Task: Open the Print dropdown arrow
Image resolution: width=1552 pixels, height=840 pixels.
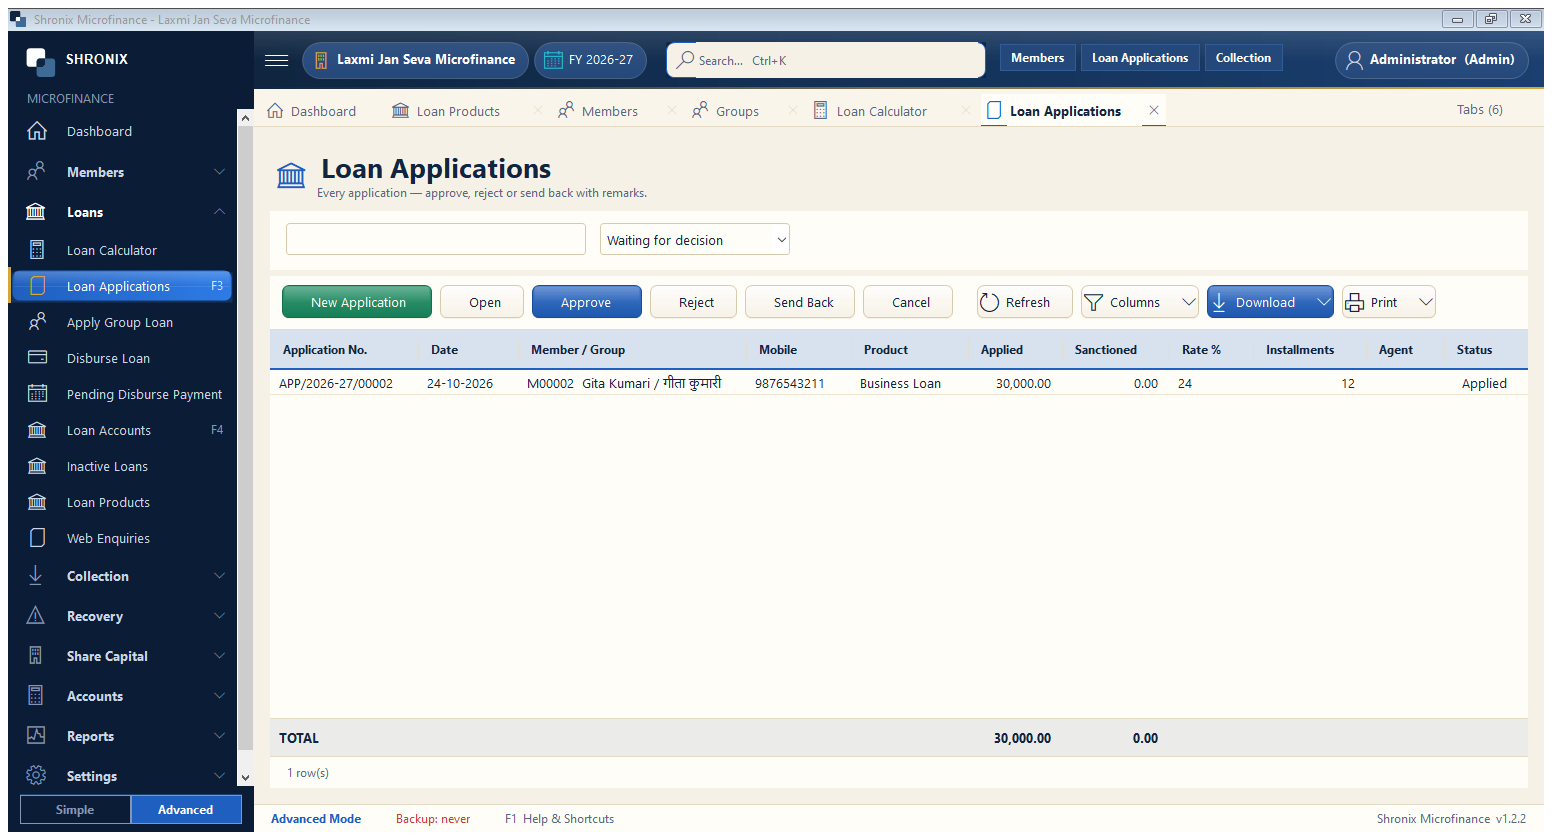Action: click(x=1426, y=302)
